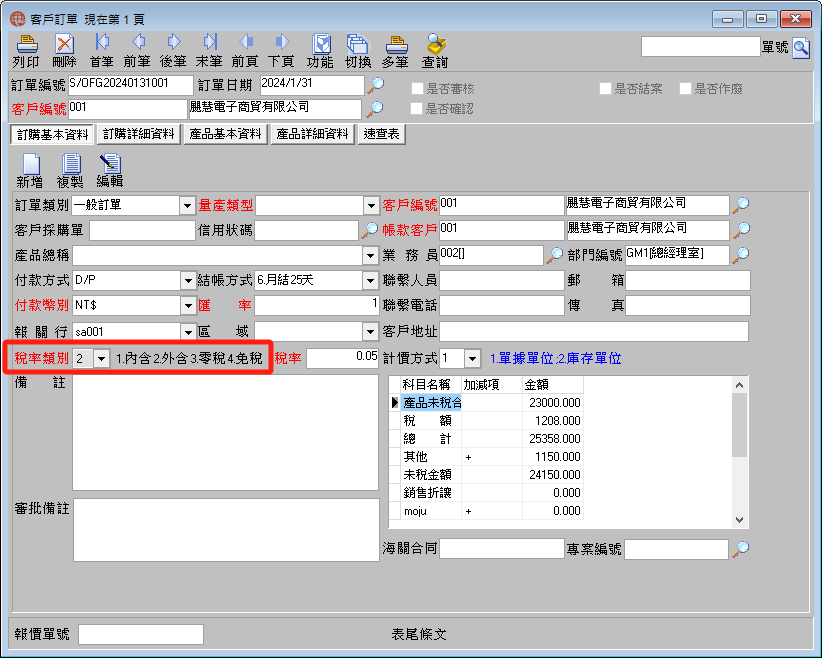This screenshot has width=822, height=658.
Task: Expand the 付款幣別 dropdown
Action: (x=188, y=305)
